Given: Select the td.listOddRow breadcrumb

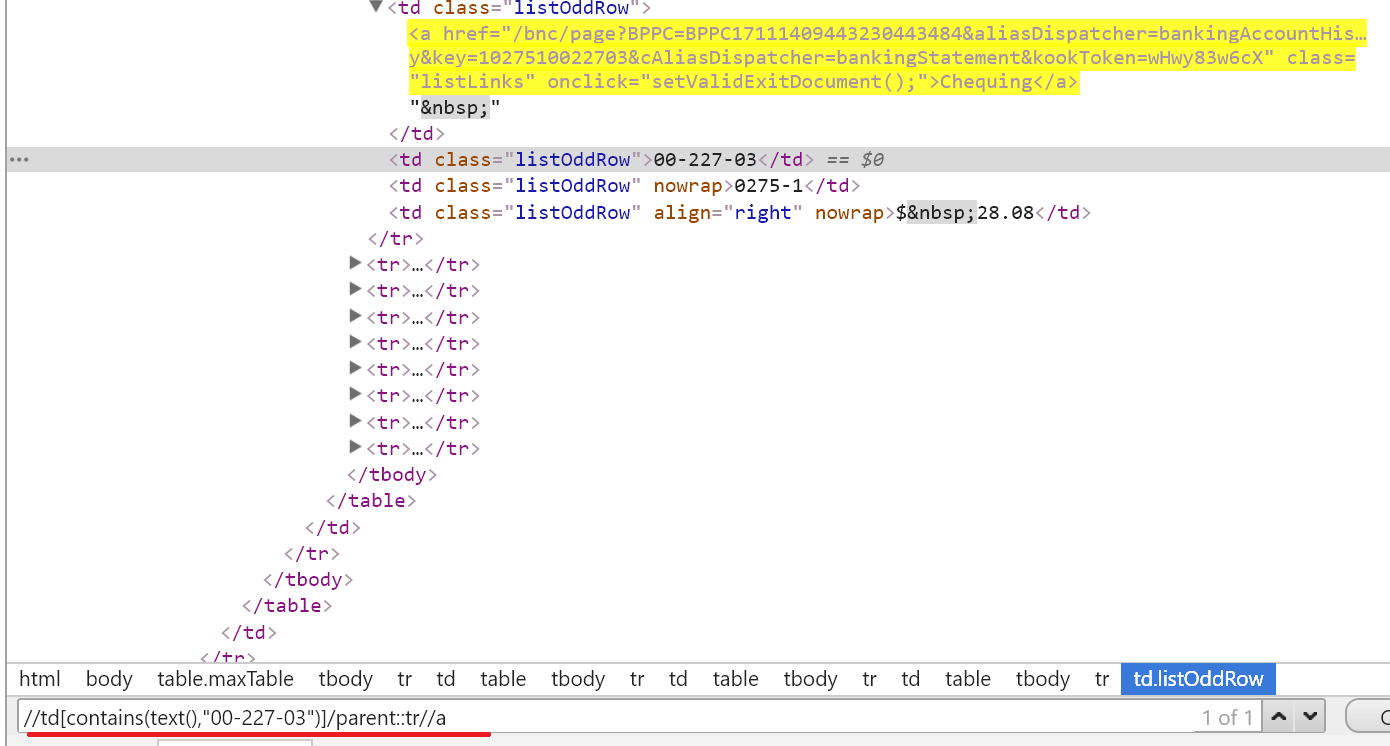Looking at the screenshot, I should [x=1198, y=679].
